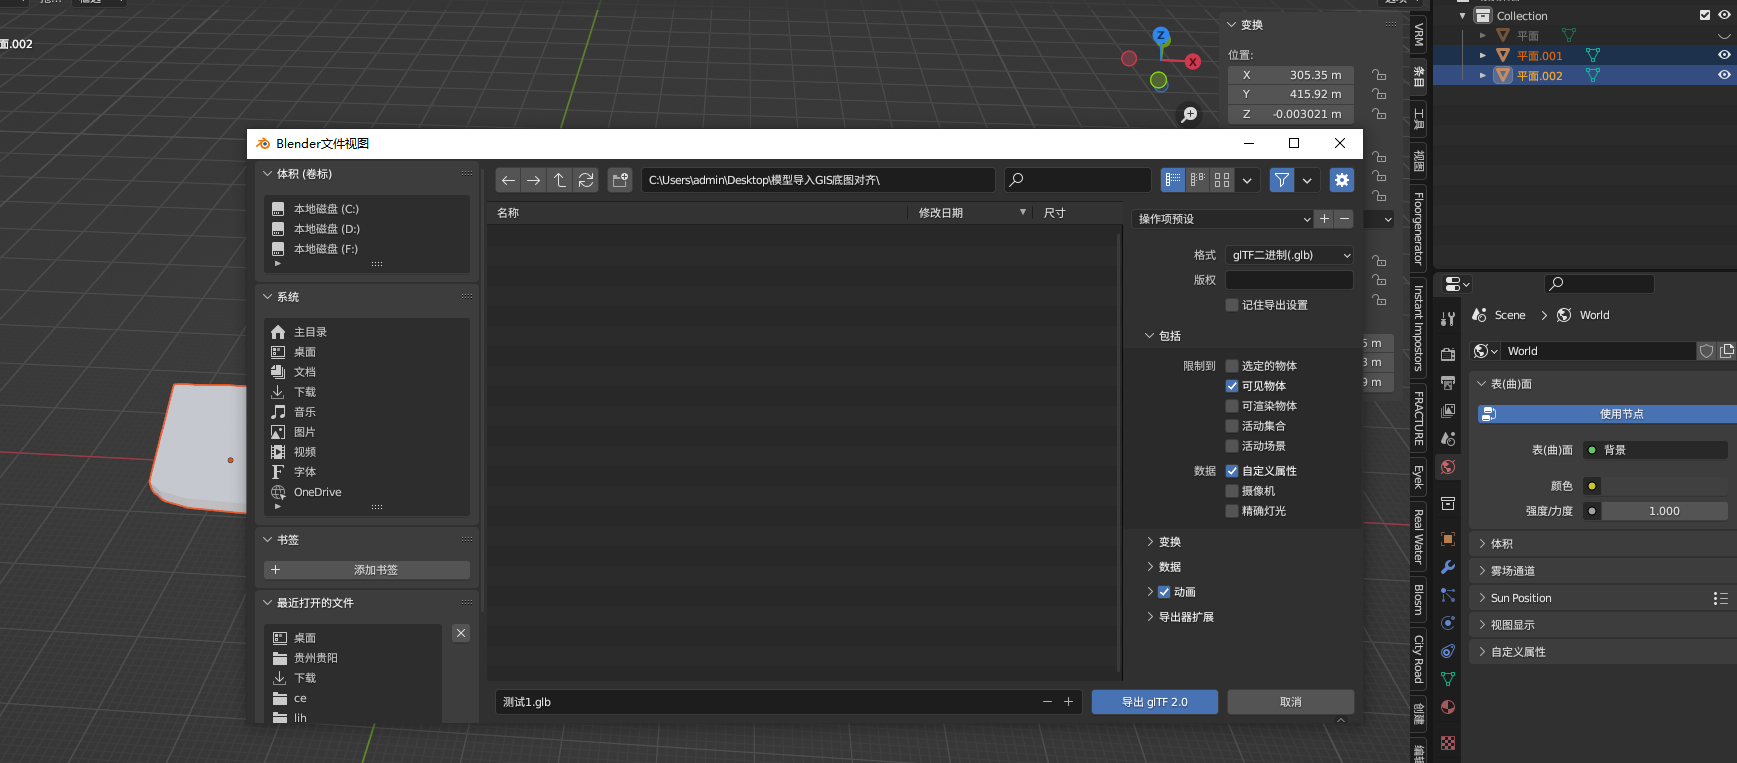Expand the 导出器扩展 section
This screenshot has width=1737, height=763.
[1185, 617]
